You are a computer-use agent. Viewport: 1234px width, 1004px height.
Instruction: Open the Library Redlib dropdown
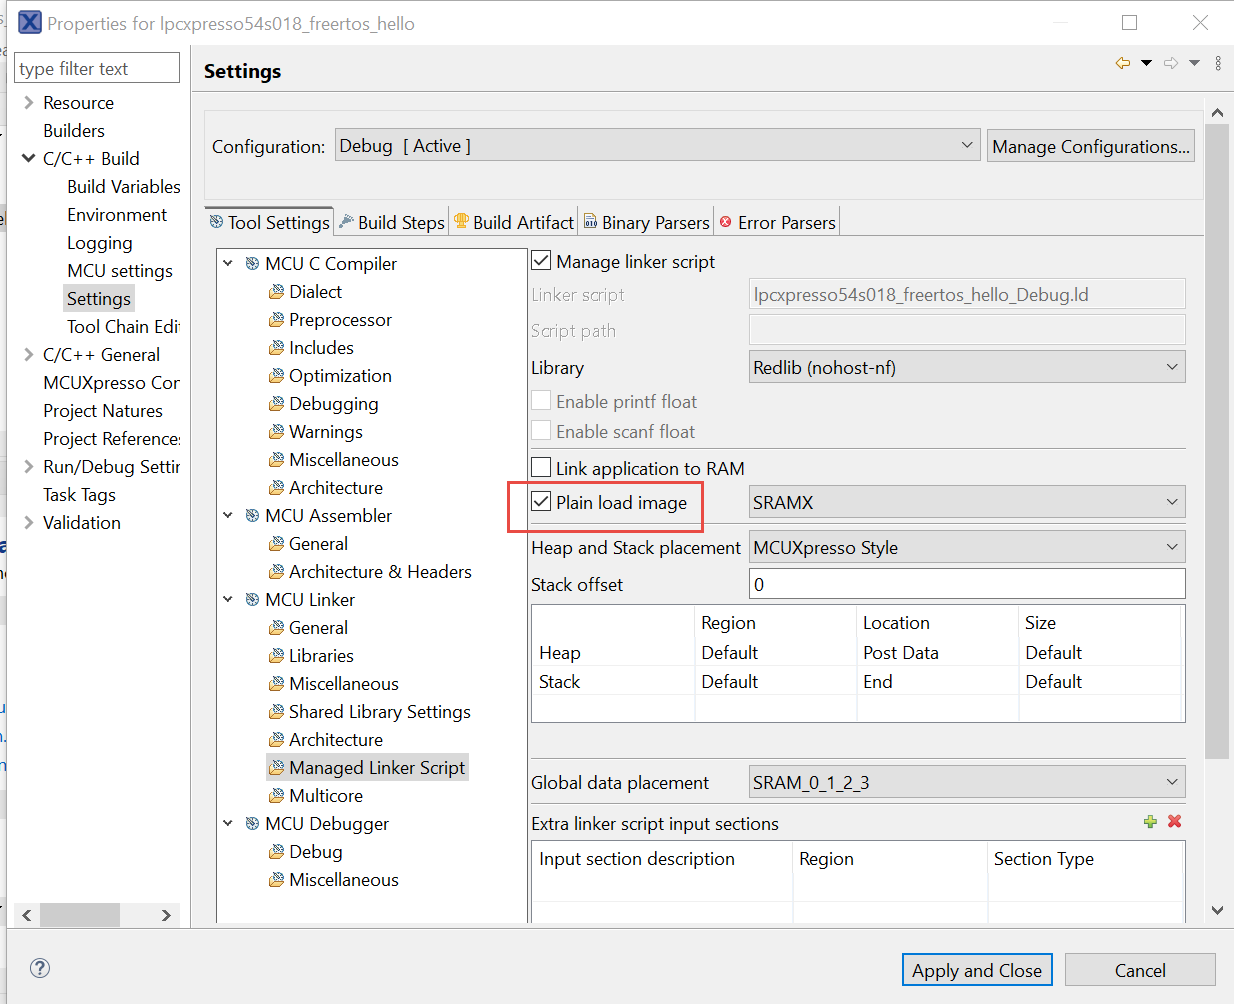(966, 368)
